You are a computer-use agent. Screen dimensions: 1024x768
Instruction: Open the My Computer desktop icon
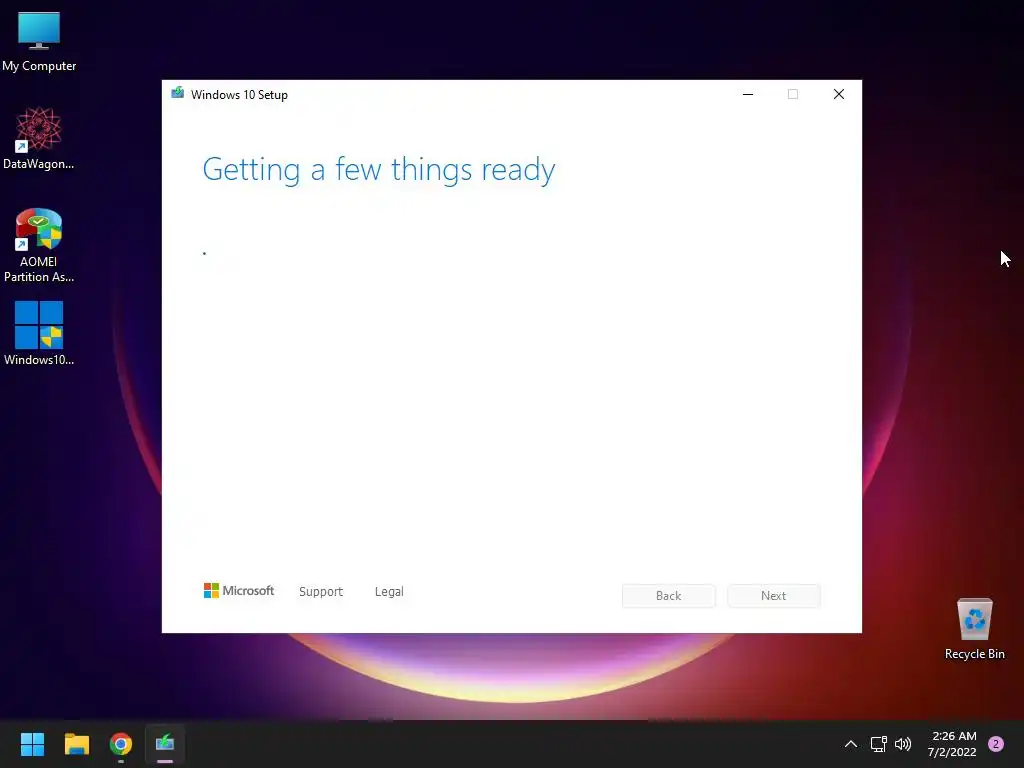coord(39,40)
